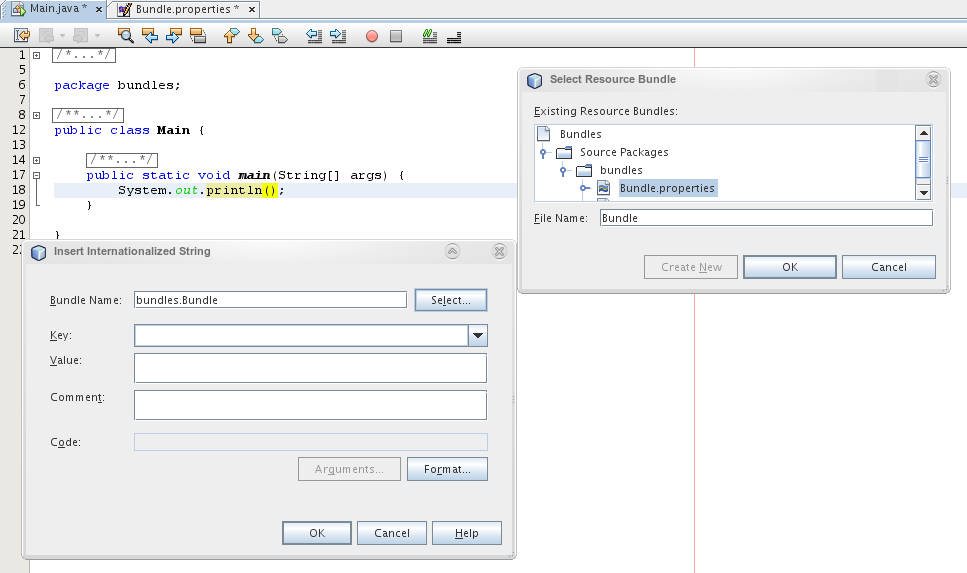This screenshot has height=573, width=967.
Task: Expand the code fold at line 8
Action: point(36,115)
